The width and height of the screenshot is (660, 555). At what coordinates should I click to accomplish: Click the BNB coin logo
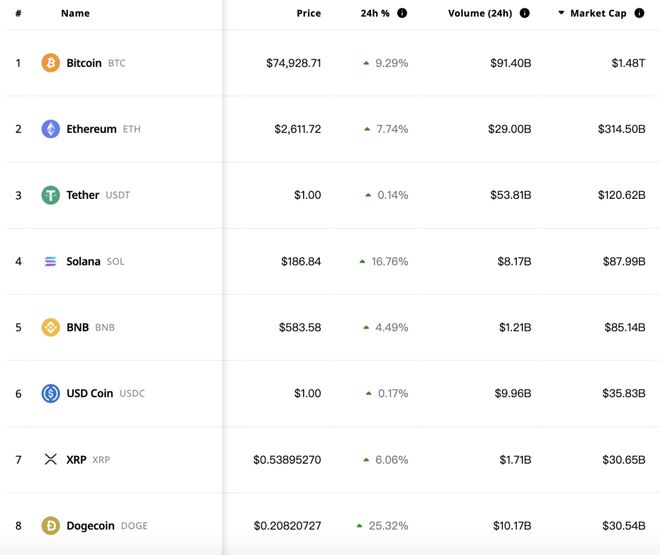pos(51,327)
